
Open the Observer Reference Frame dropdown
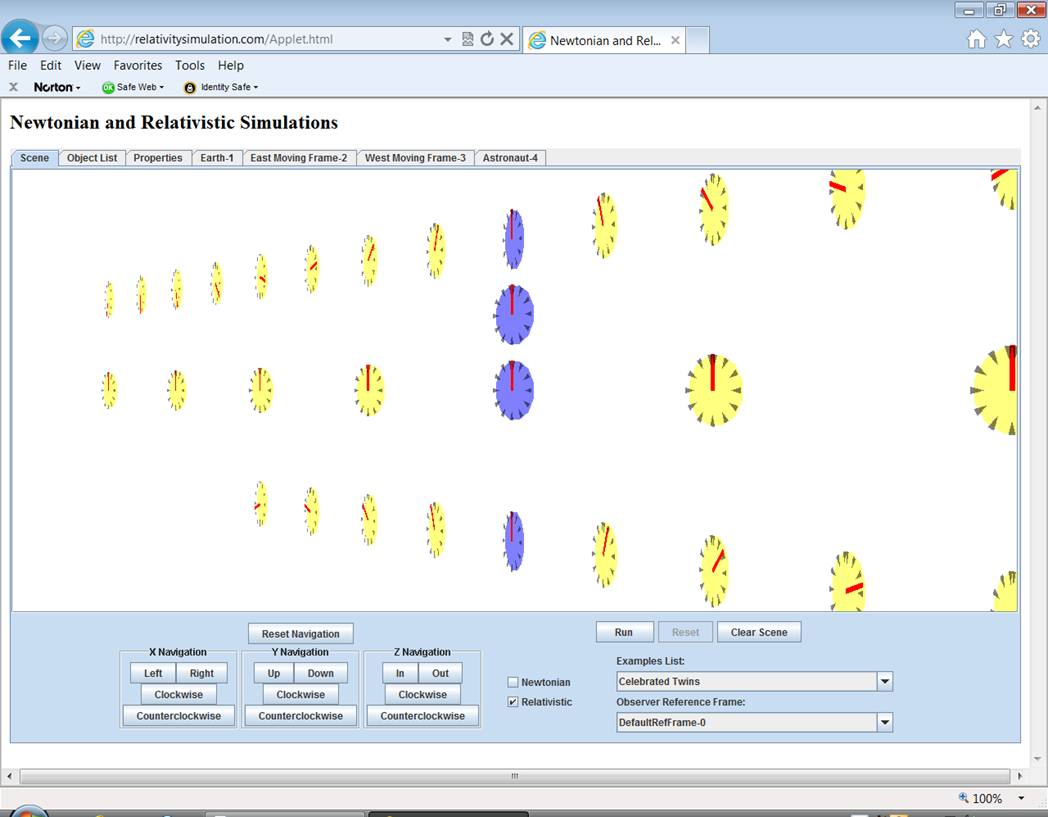[884, 722]
